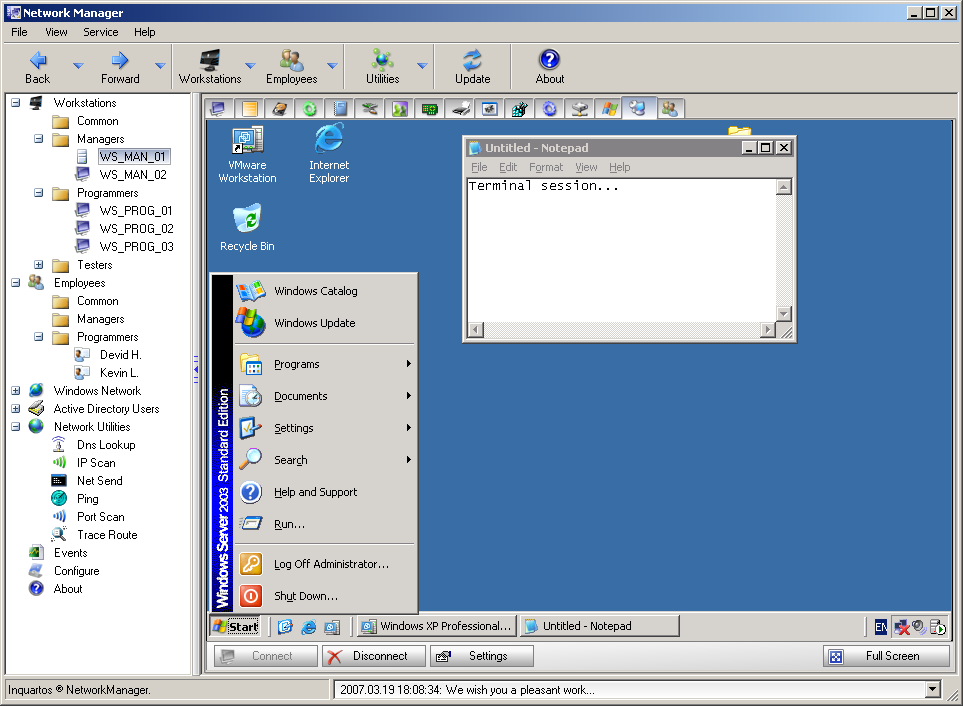Select the two-people icon tab
This screenshot has height=706, width=963.
pyautogui.click(x=670, y=109)
